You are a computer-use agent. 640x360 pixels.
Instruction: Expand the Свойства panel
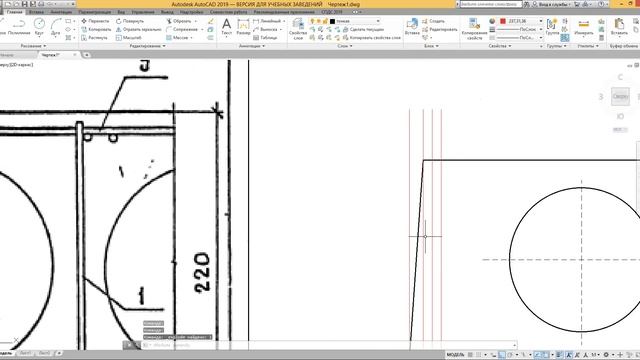pos(500,46)
